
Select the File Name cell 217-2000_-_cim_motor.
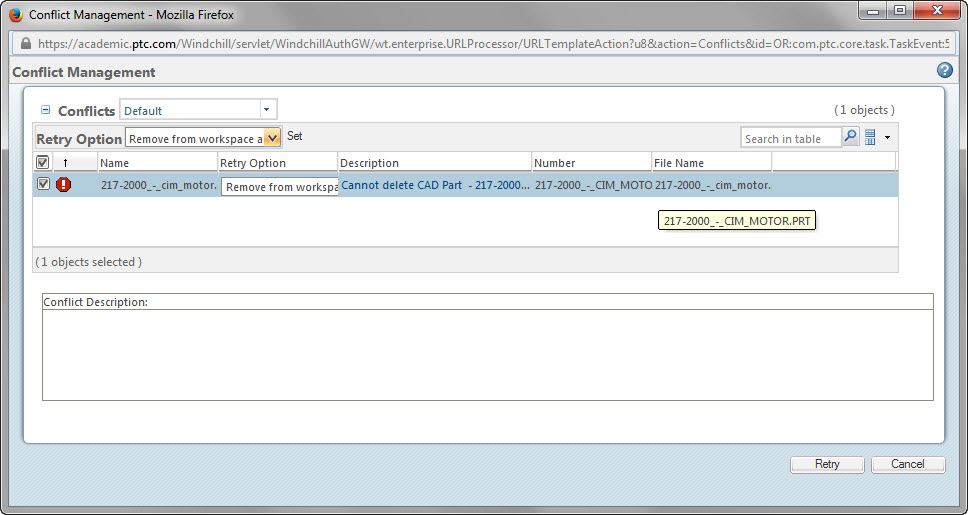(712, 185)
